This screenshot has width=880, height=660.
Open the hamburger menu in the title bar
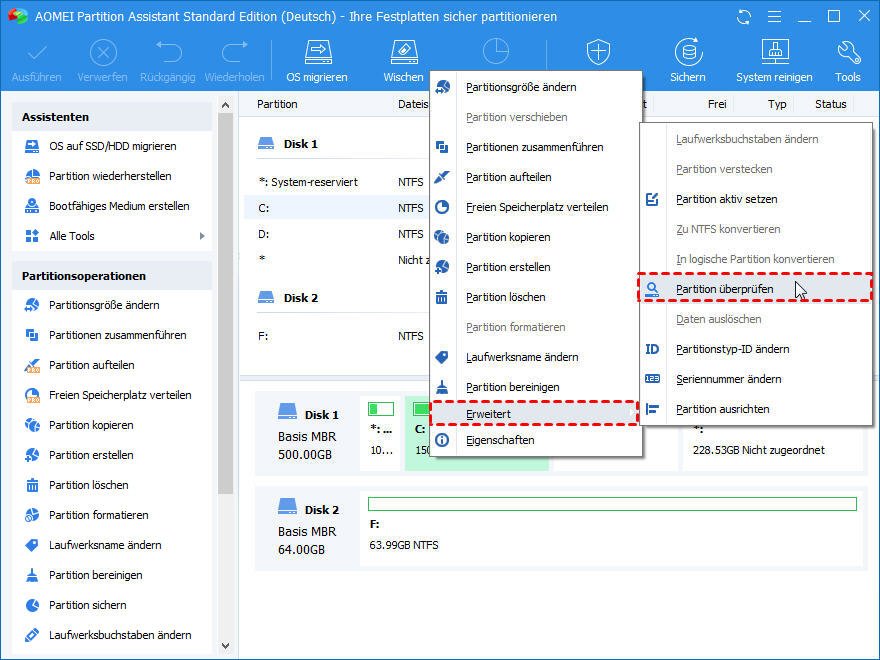tap(774, 17)
